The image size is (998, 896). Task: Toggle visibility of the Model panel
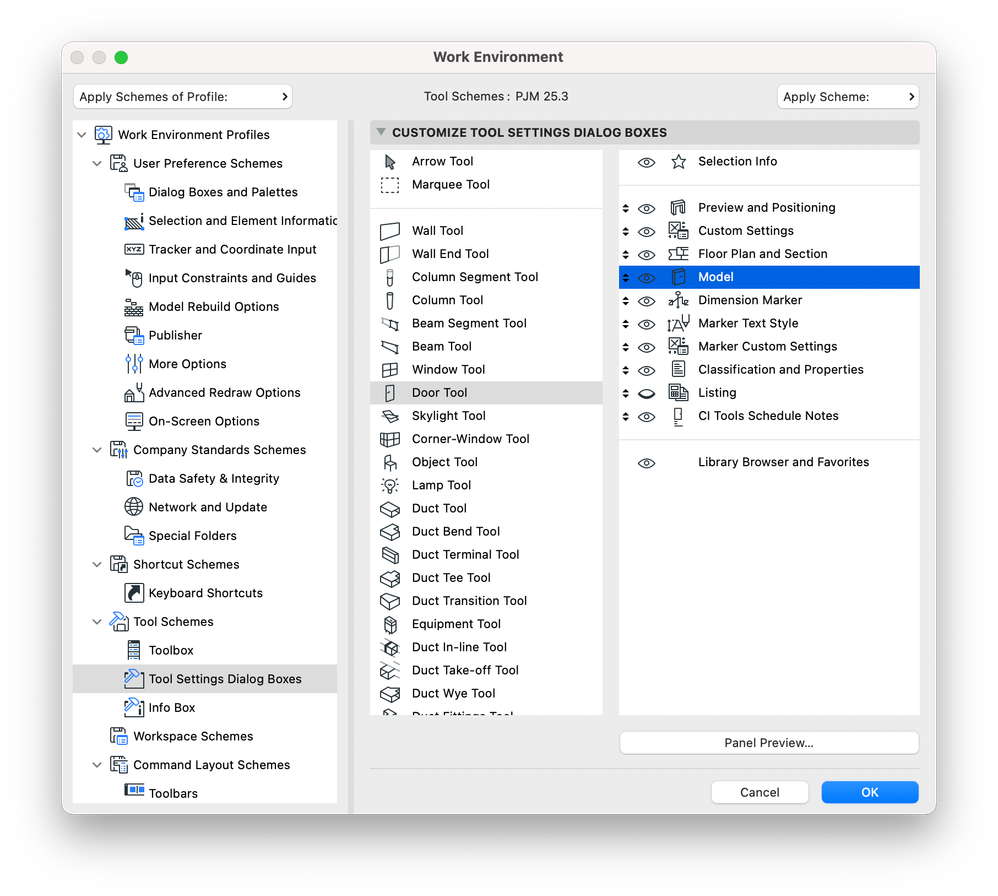point(646,277)
